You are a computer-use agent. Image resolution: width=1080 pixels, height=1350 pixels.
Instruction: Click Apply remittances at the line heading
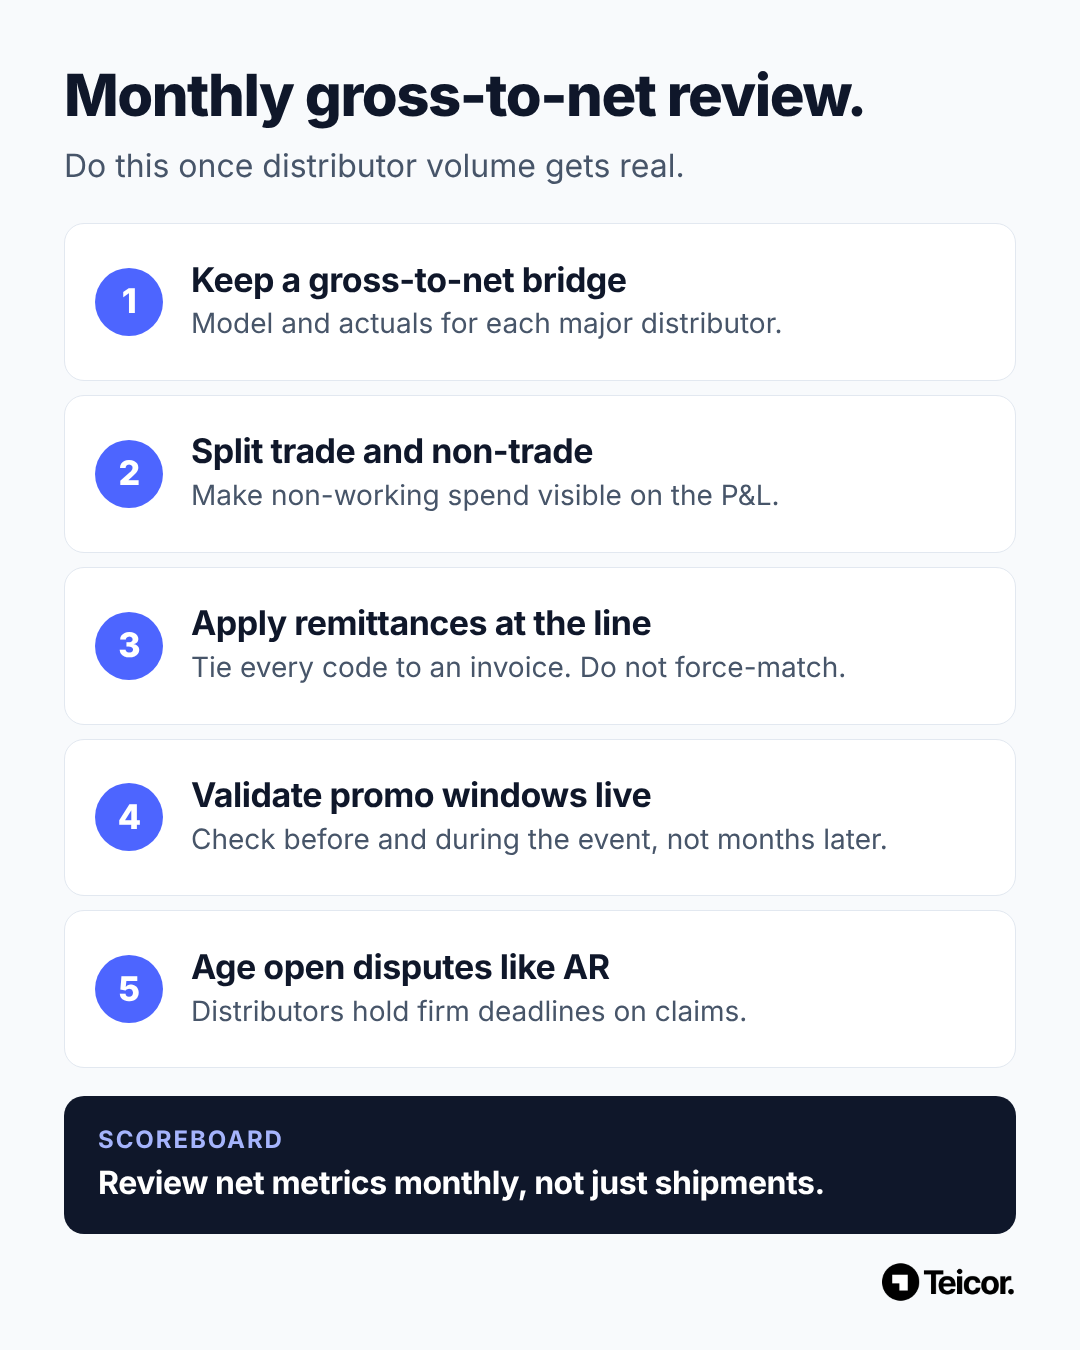tap(421, 624)
